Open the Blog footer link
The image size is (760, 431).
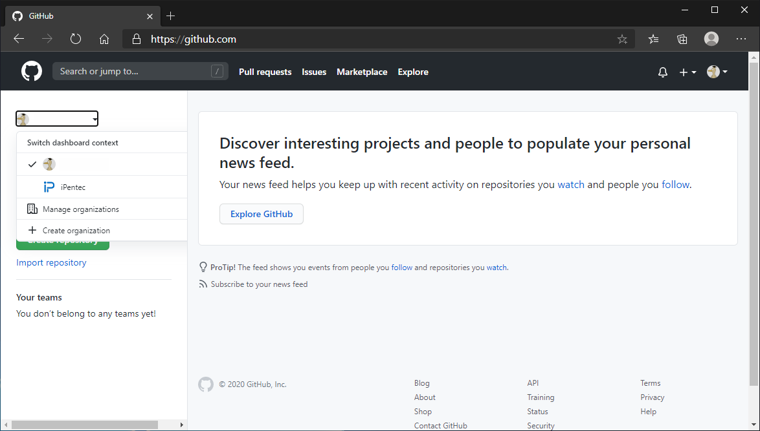point(422,383)
